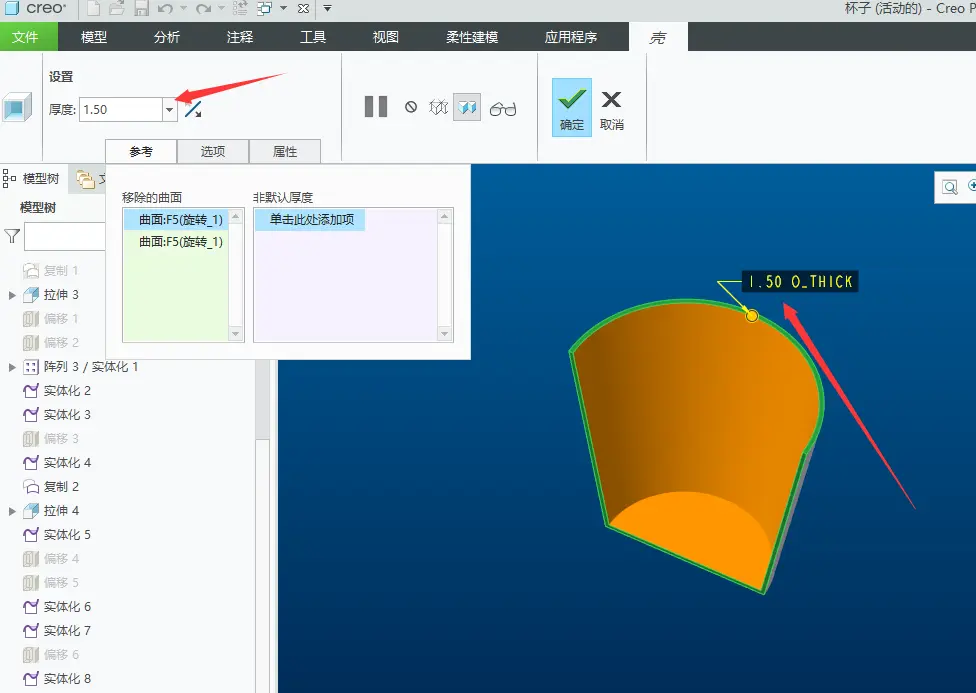Expand the 阵列 3 / 实体化 1 node

pos(12,367)
